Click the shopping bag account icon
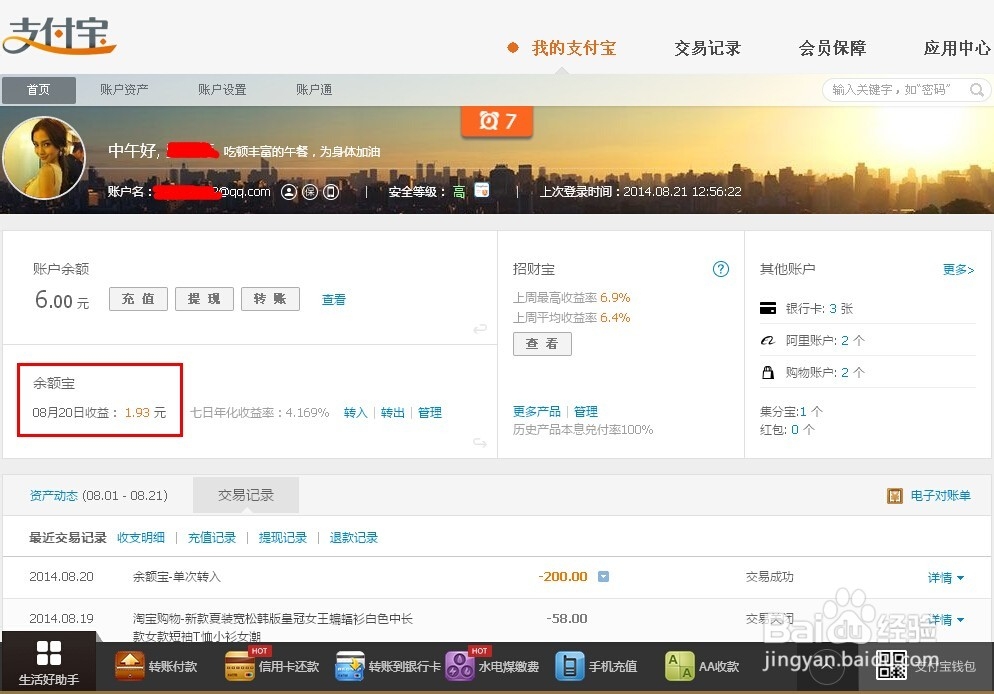 pyautogui.click(x=768, y=372)
